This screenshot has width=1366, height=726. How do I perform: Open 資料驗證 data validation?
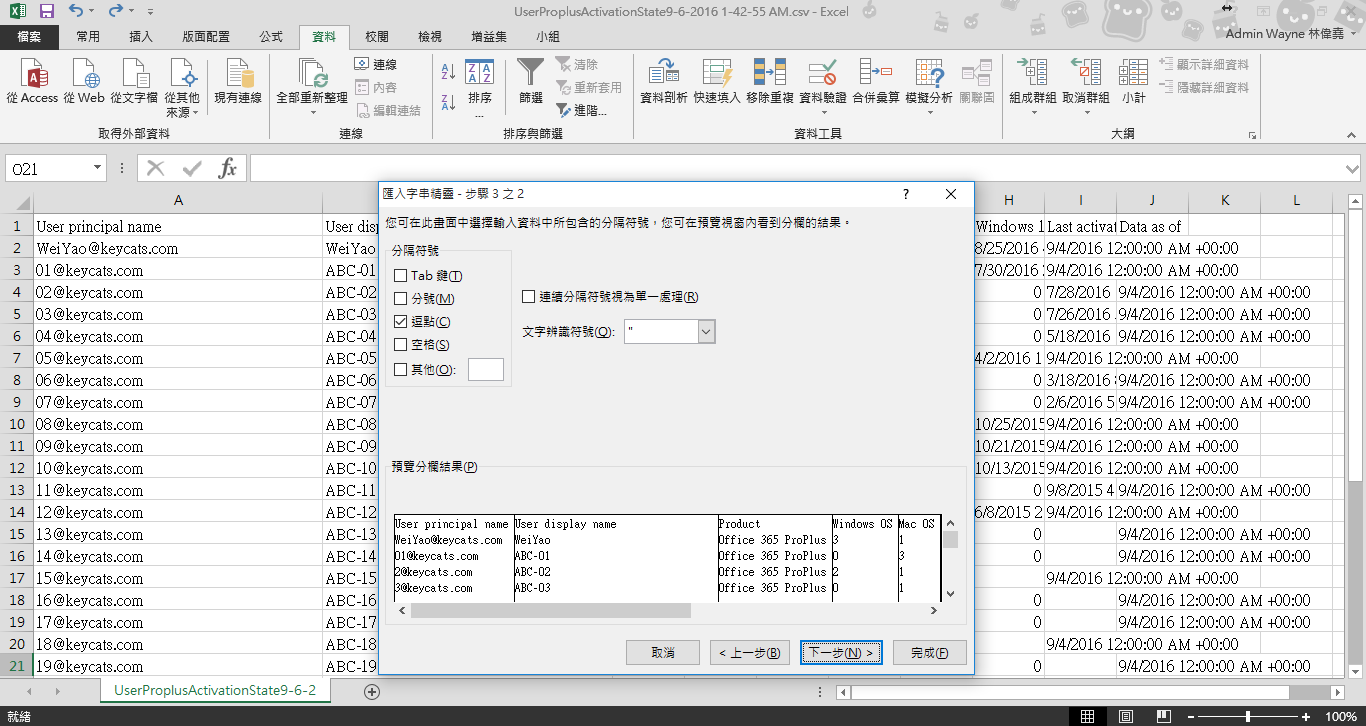tap(823, 88)
